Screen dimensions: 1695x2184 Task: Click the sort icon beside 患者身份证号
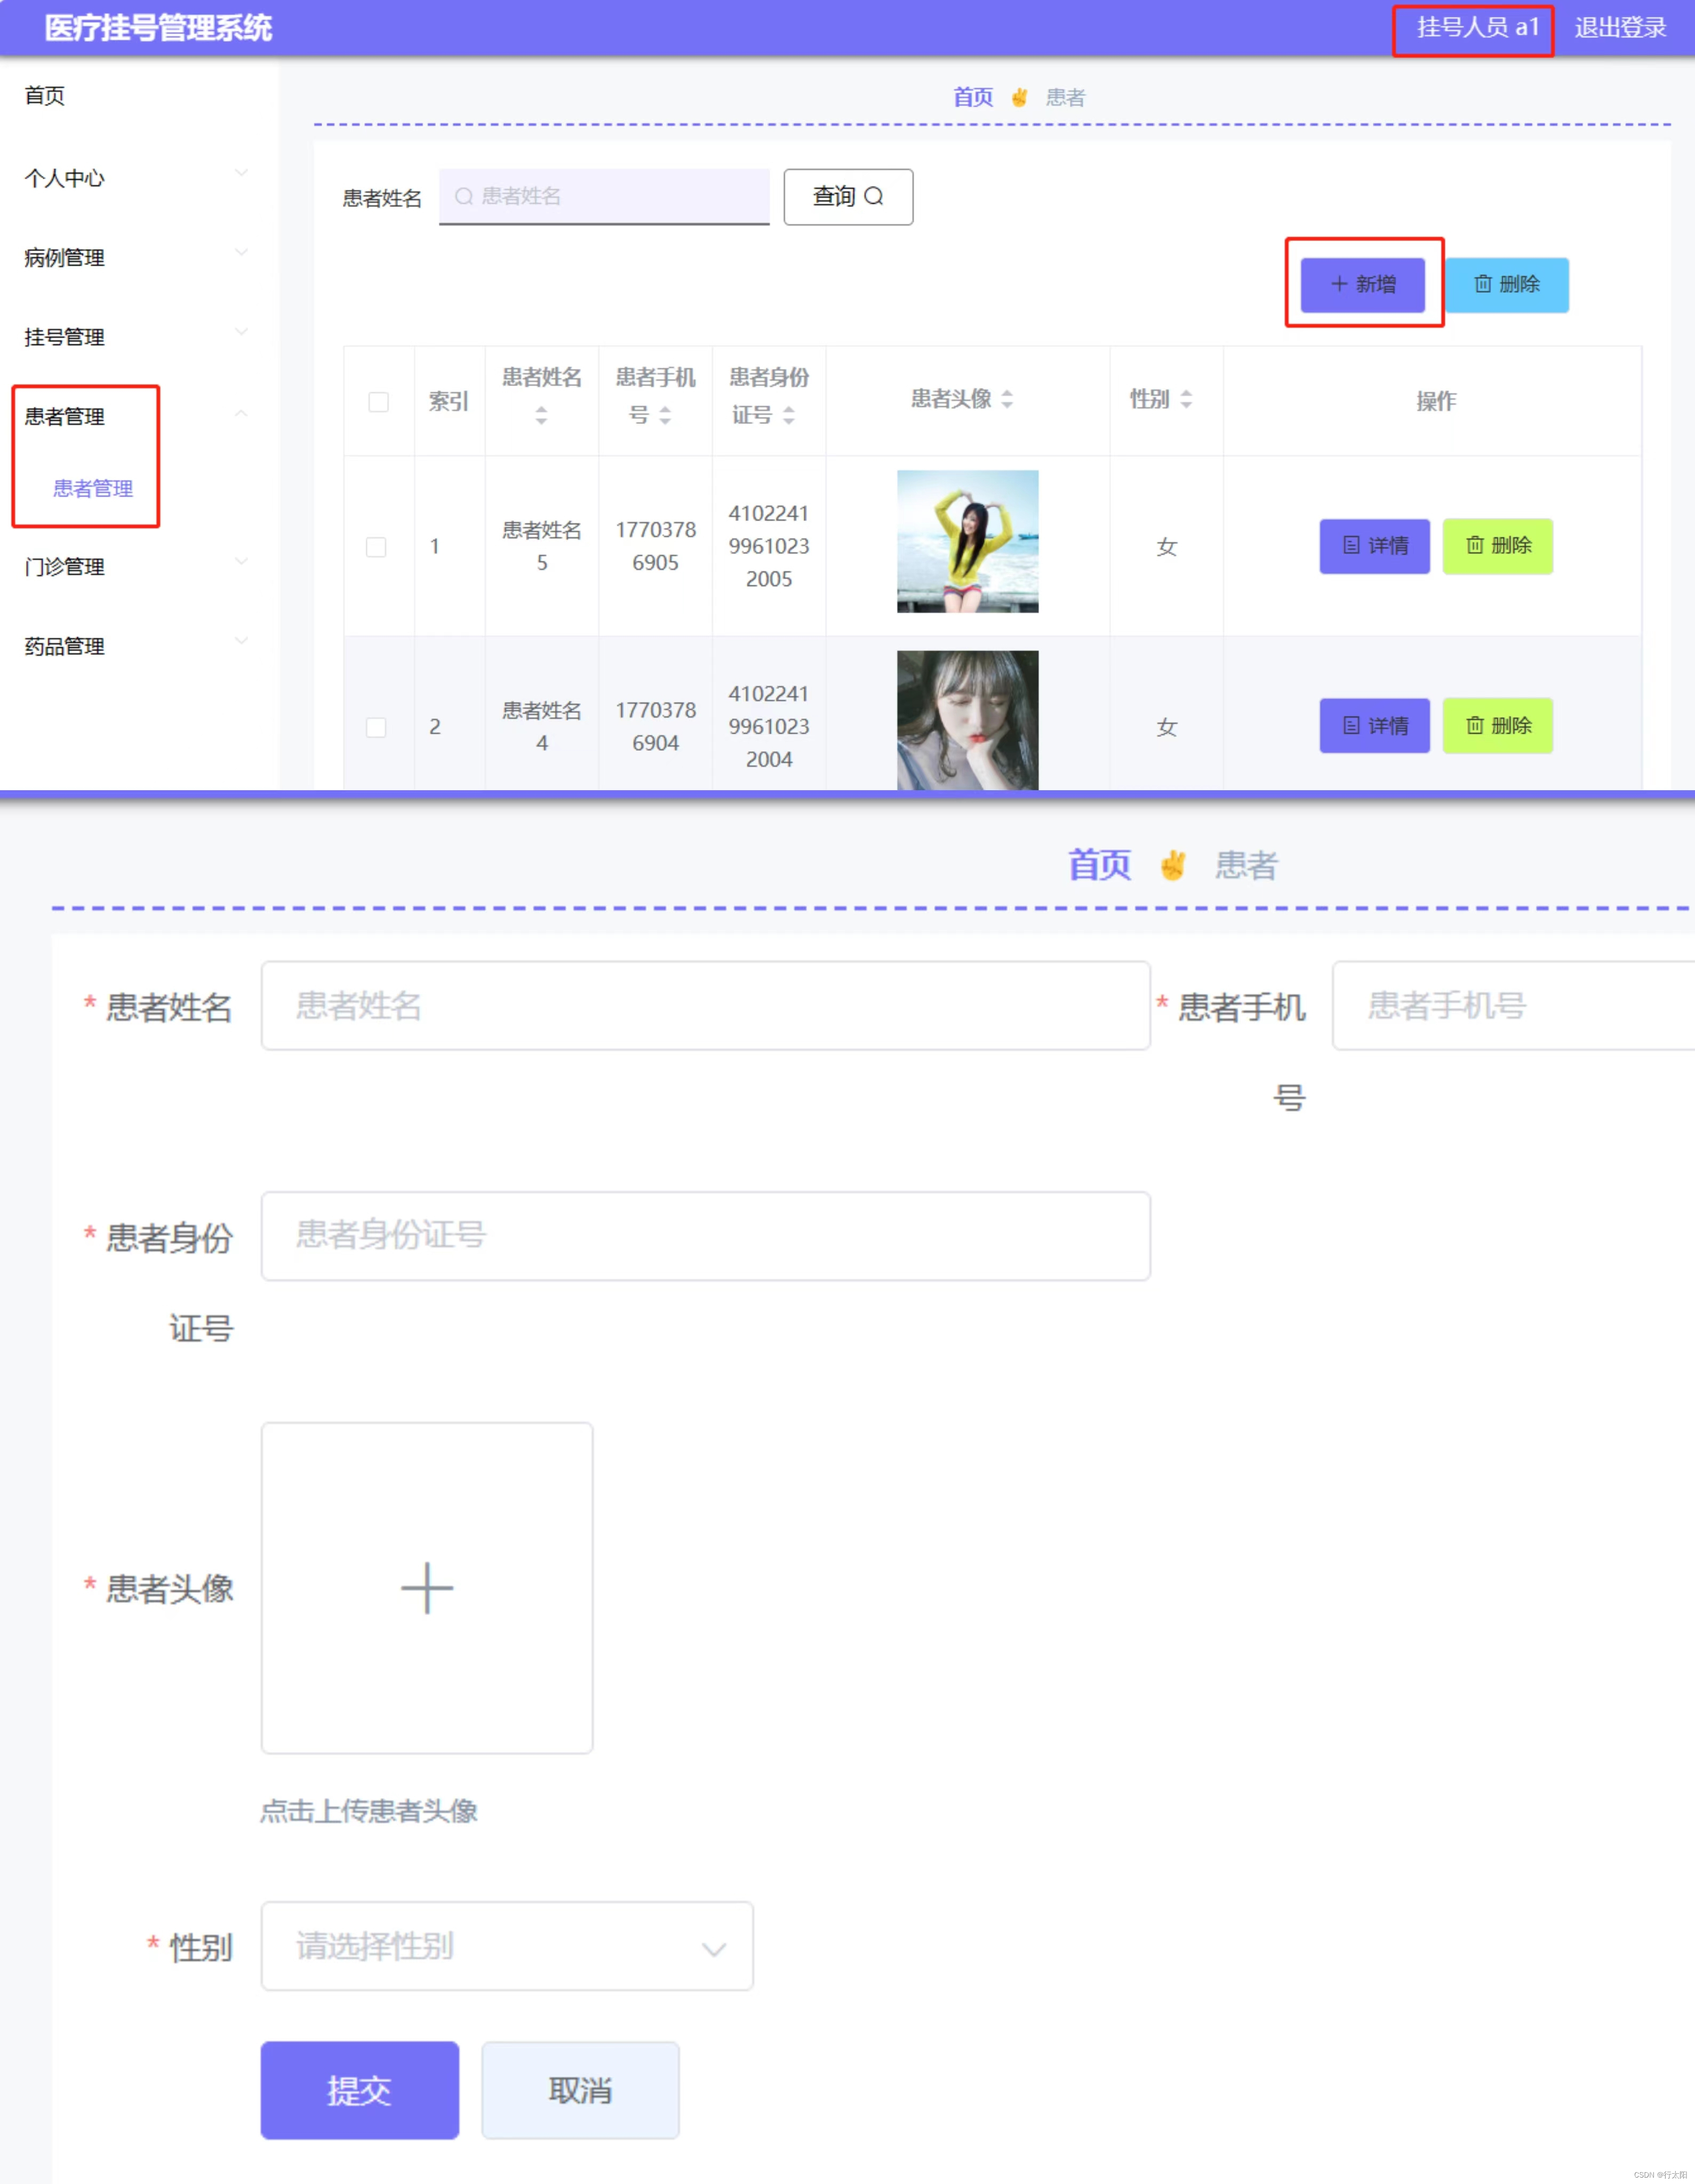pos(789,415)
